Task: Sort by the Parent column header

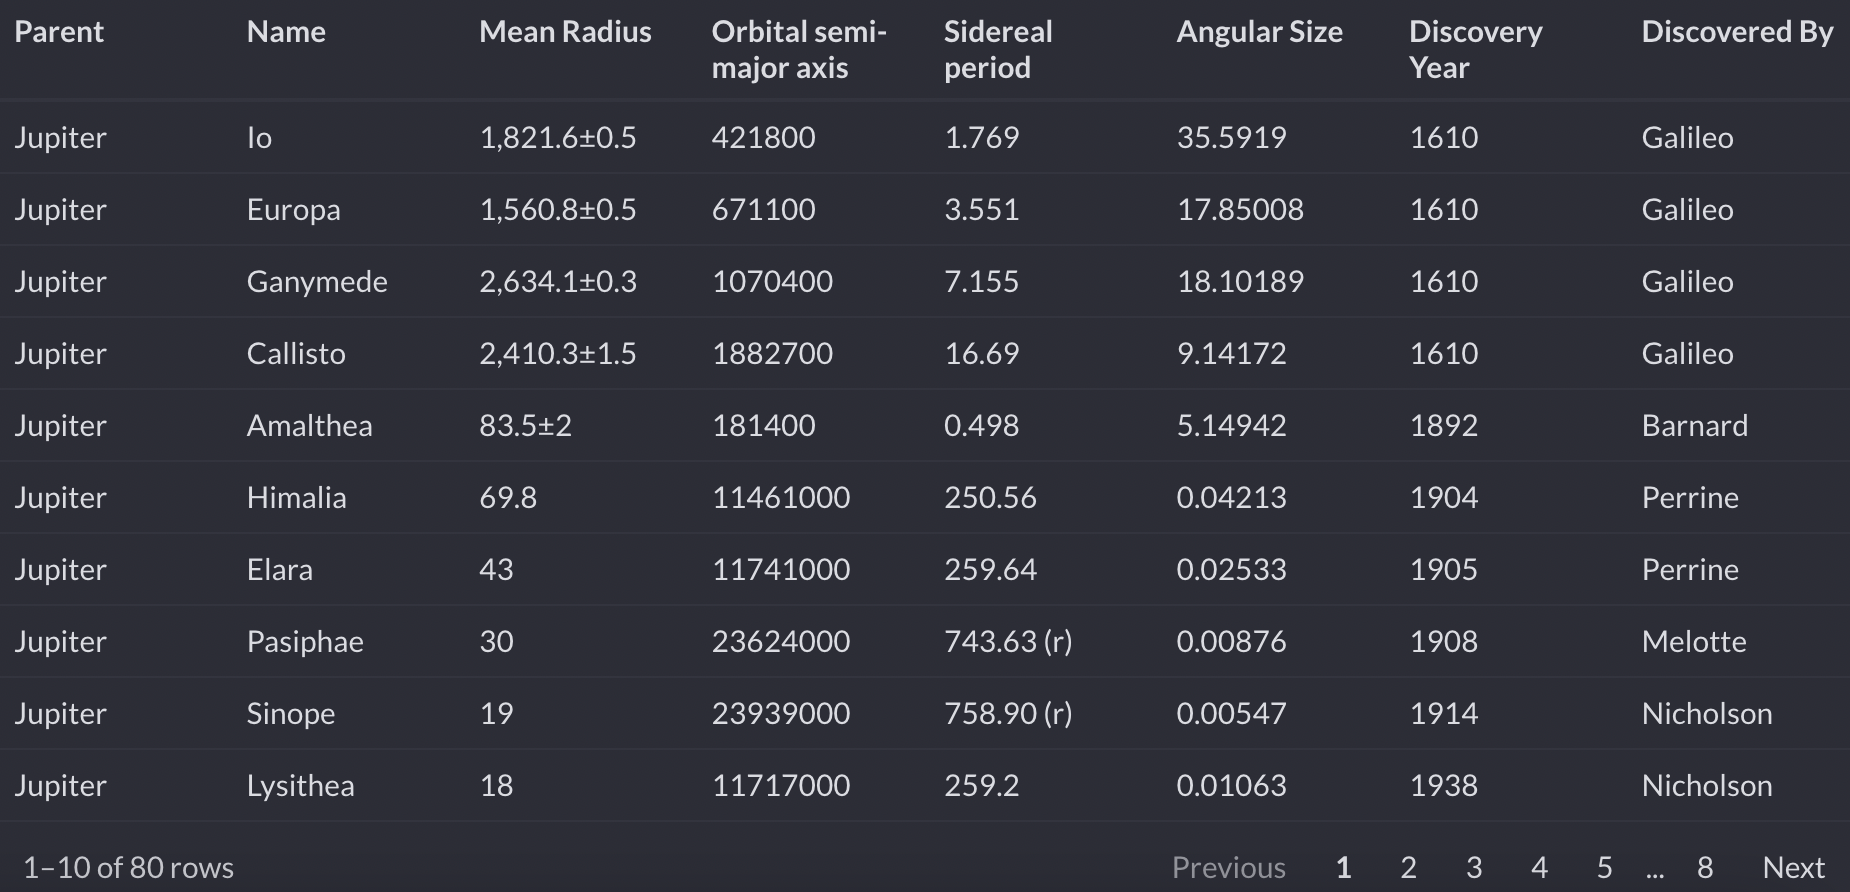Action: click(59, 32)
